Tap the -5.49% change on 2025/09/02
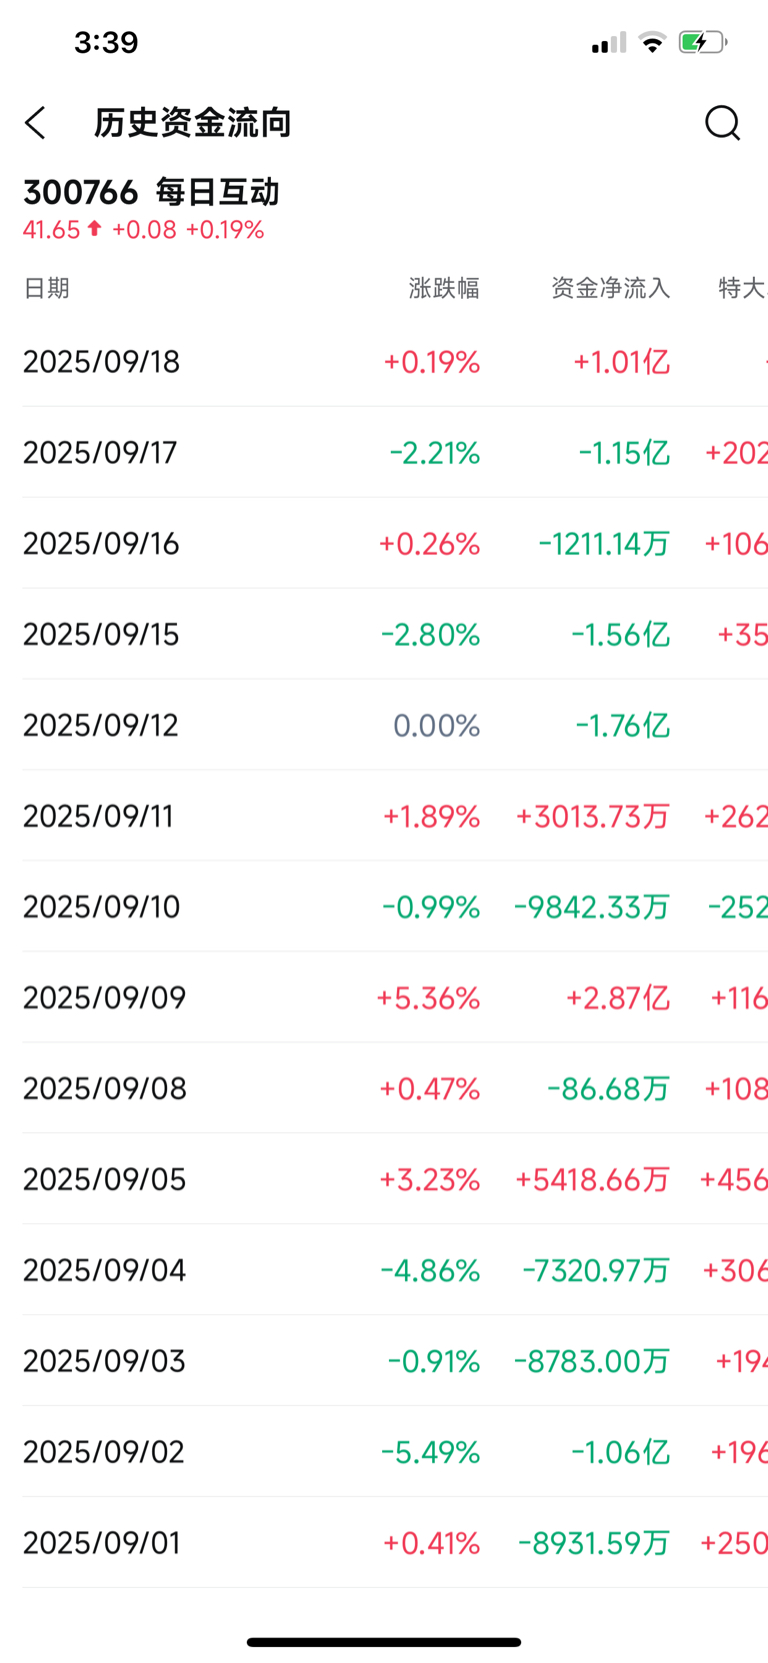This screenshot has width=768, height=1663. click(x=431, y=1452)
